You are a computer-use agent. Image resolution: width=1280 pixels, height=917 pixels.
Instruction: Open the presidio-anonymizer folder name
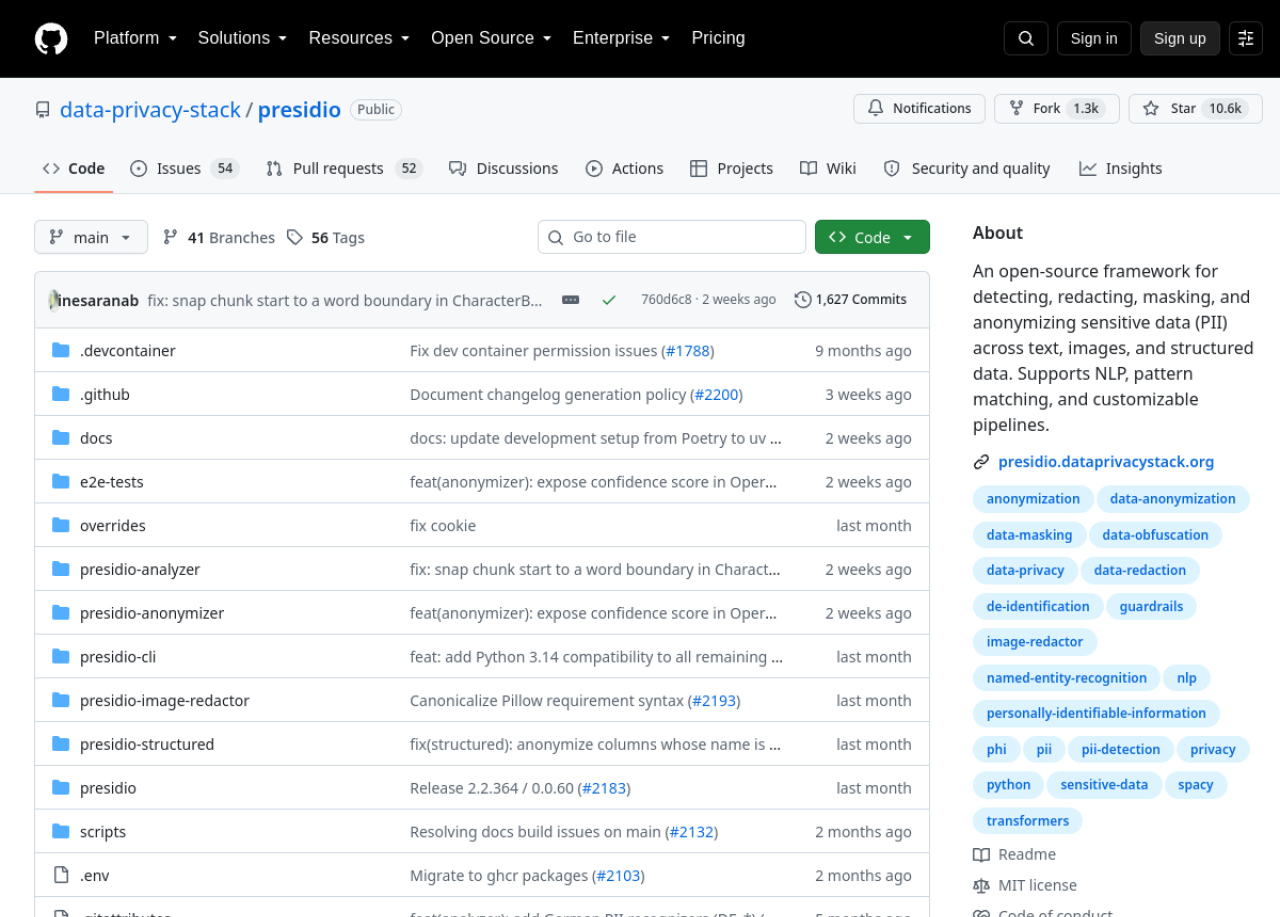152,613
